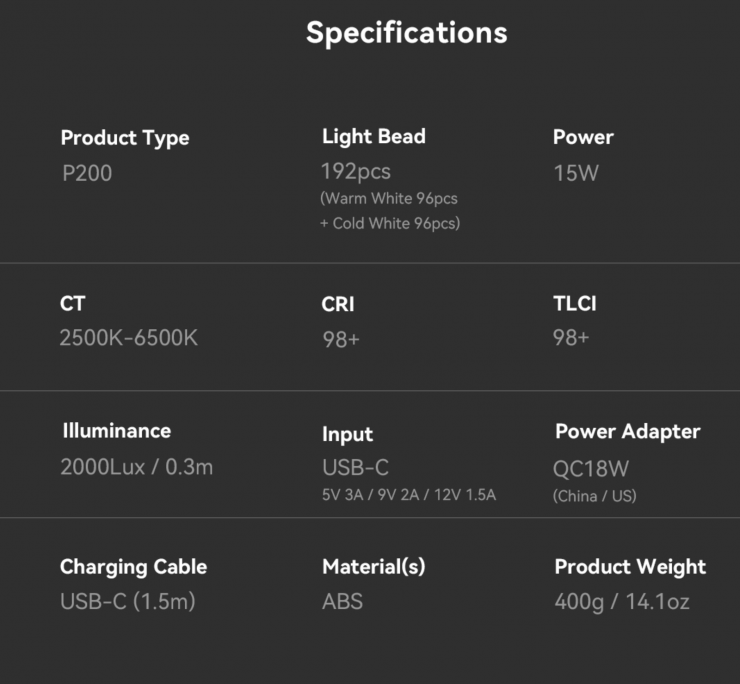Click the 2500K-6500K color temperature value
The height and width of the screenshot is (684, 740).
coord(129,338)
